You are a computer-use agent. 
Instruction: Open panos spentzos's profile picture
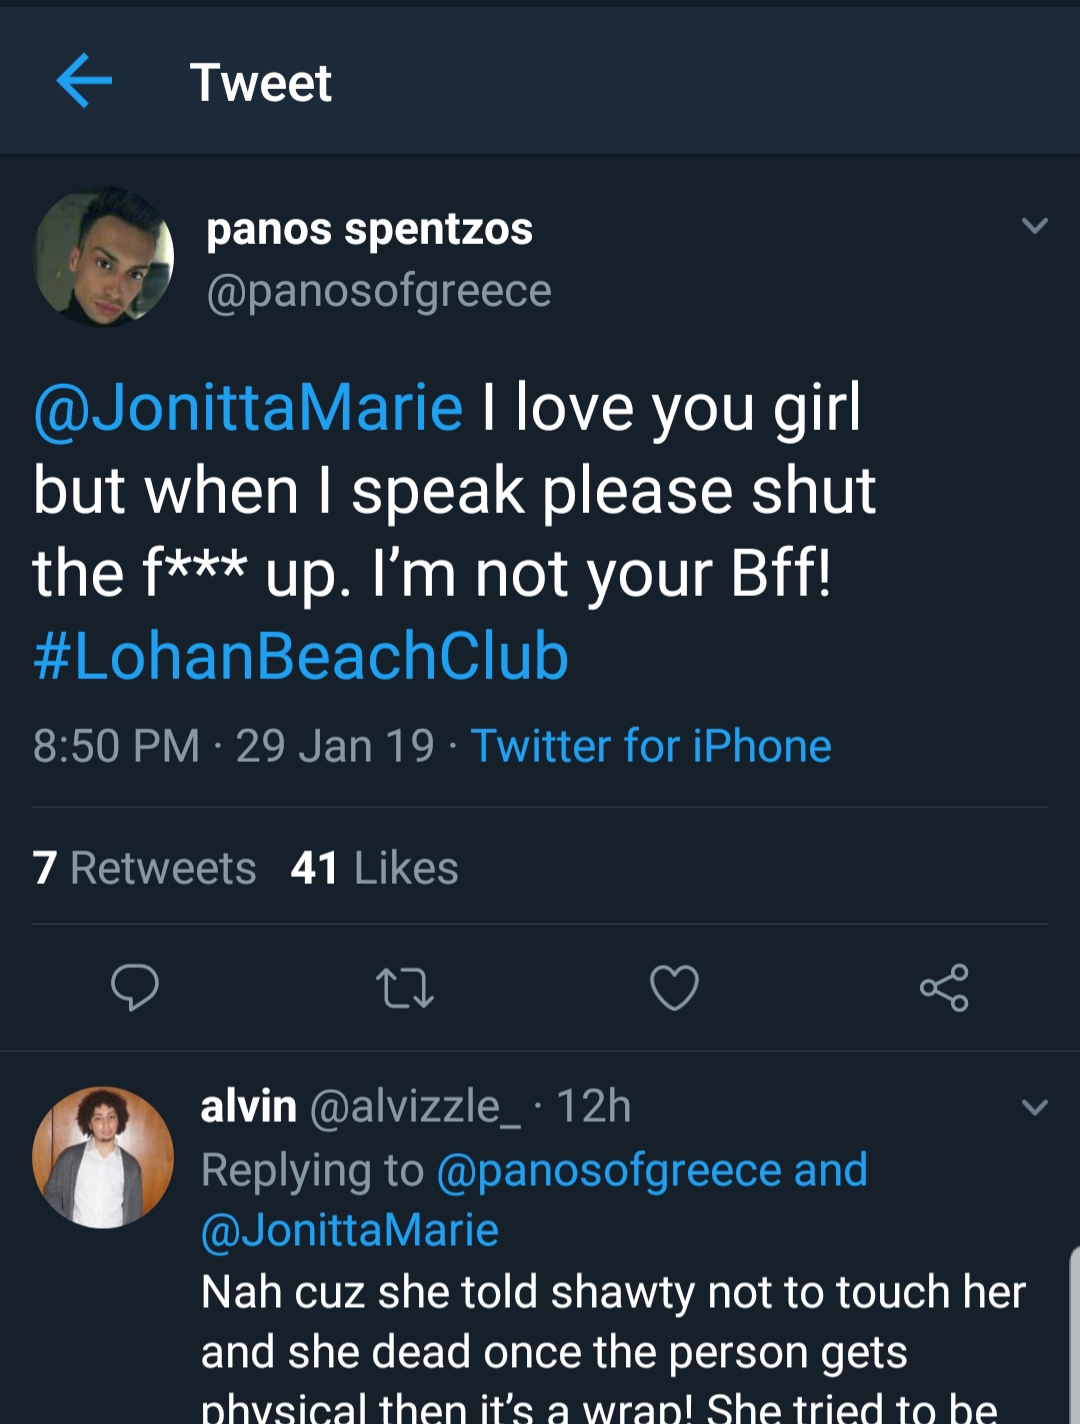click(103, 257)
